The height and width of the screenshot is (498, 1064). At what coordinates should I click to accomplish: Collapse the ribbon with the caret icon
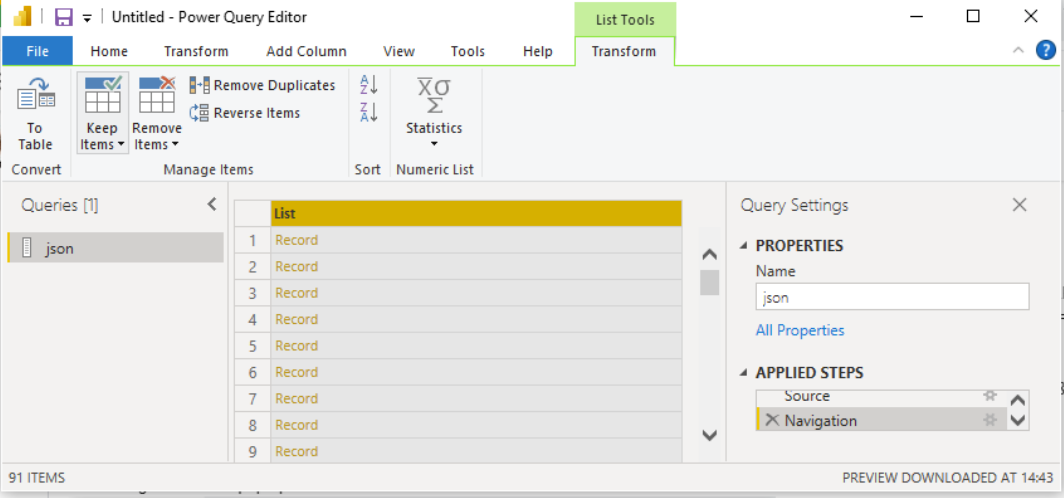coord(1019,50)
